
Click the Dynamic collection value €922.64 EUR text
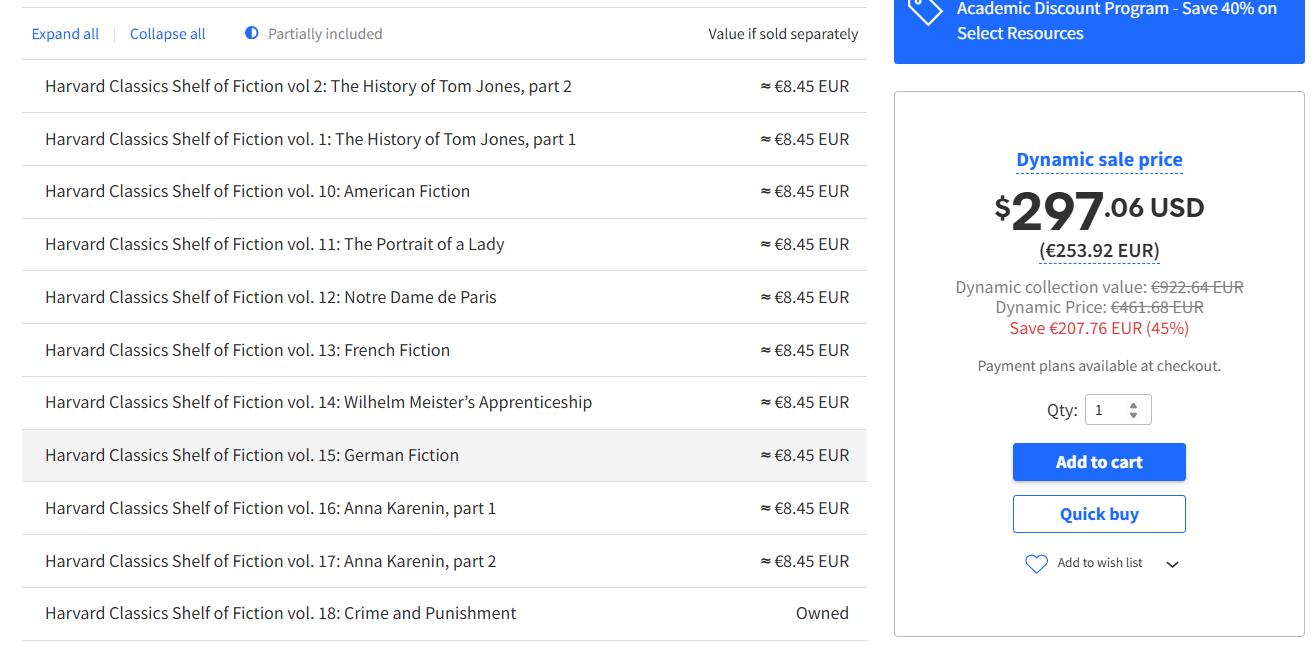1099,287
